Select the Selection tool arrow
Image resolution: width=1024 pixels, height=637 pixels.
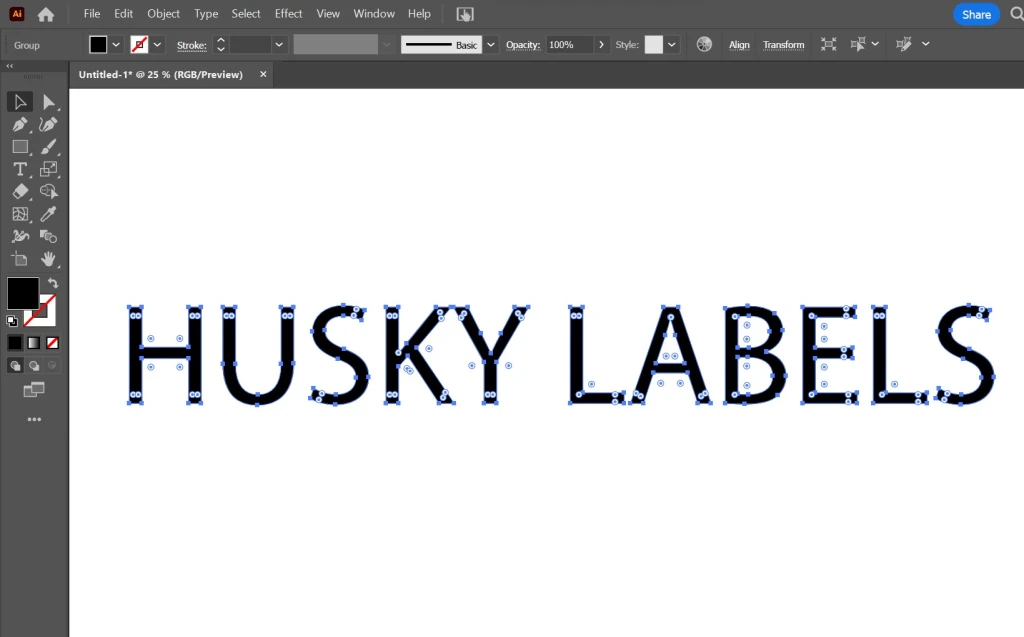click(x=20, y=102)
